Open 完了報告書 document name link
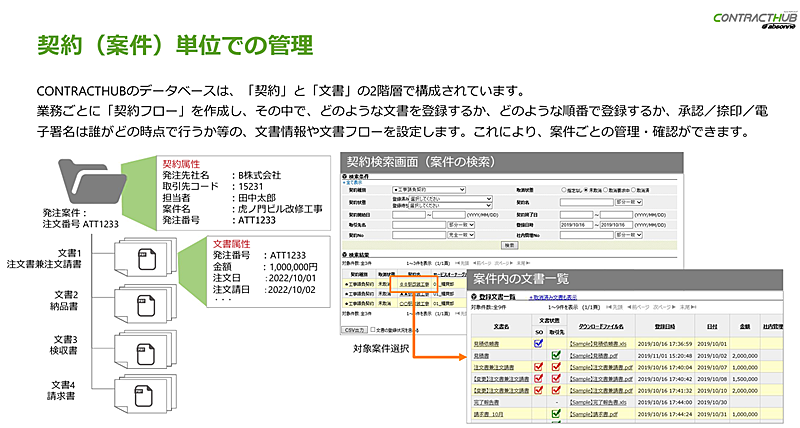 tap(486, 402)
